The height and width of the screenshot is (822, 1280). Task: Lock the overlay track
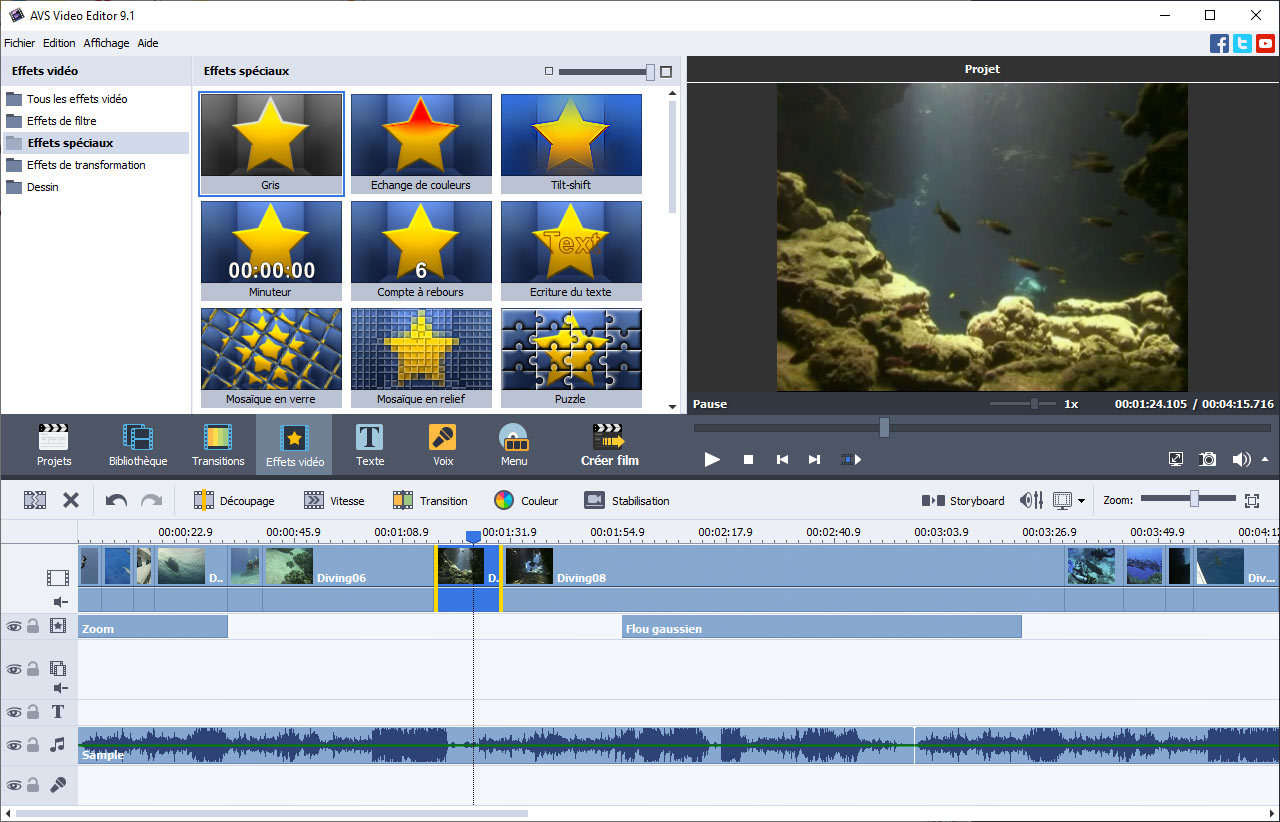coord(33,668)
